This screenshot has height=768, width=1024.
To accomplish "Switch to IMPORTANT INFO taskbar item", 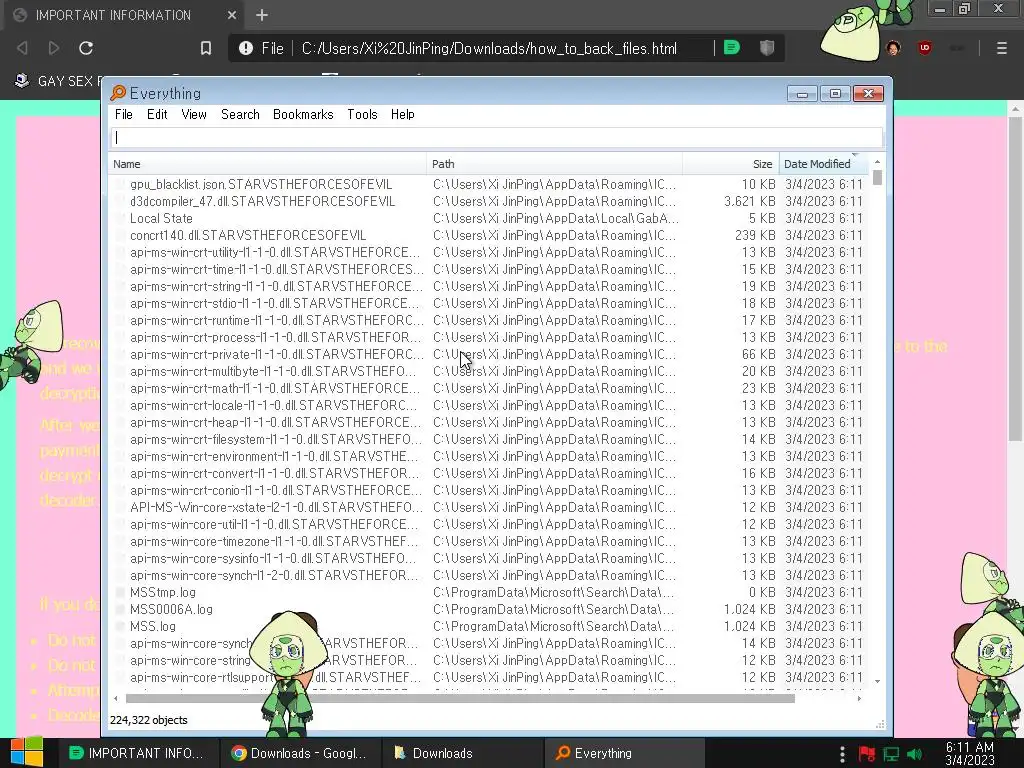I will pyautogui.click(x=136, y=753).
